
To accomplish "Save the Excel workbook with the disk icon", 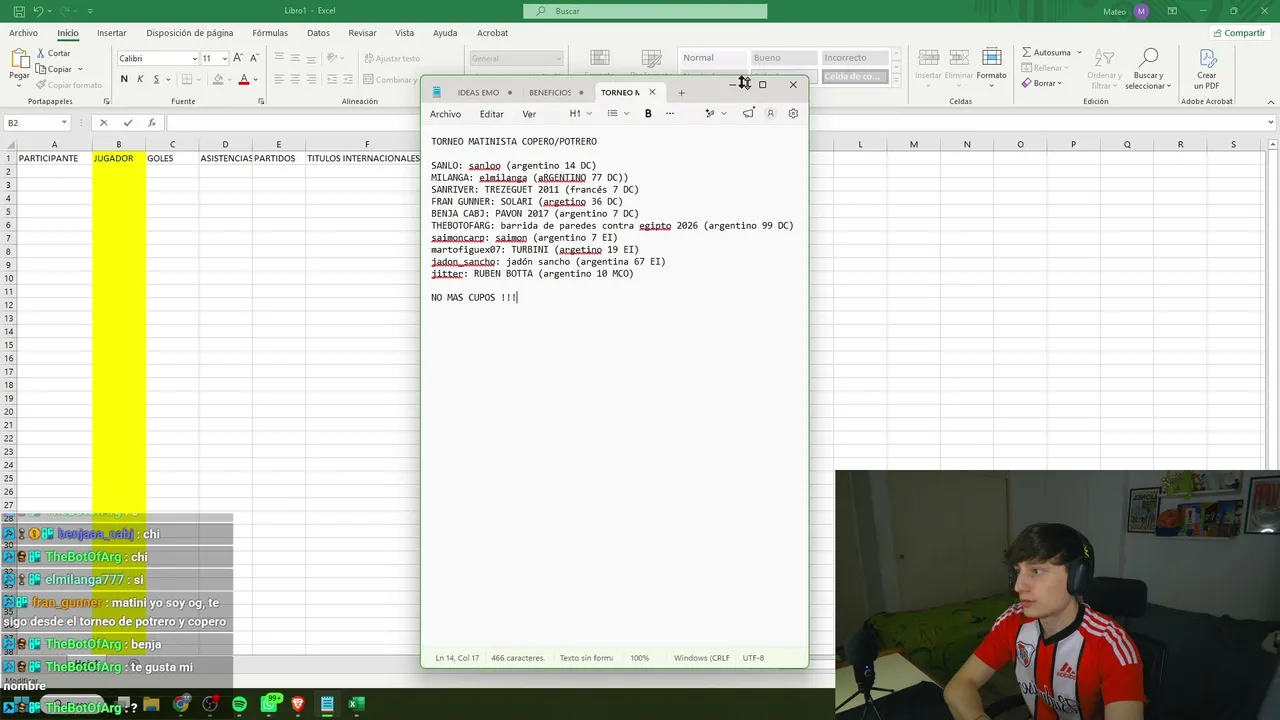I will coord(18,10).
